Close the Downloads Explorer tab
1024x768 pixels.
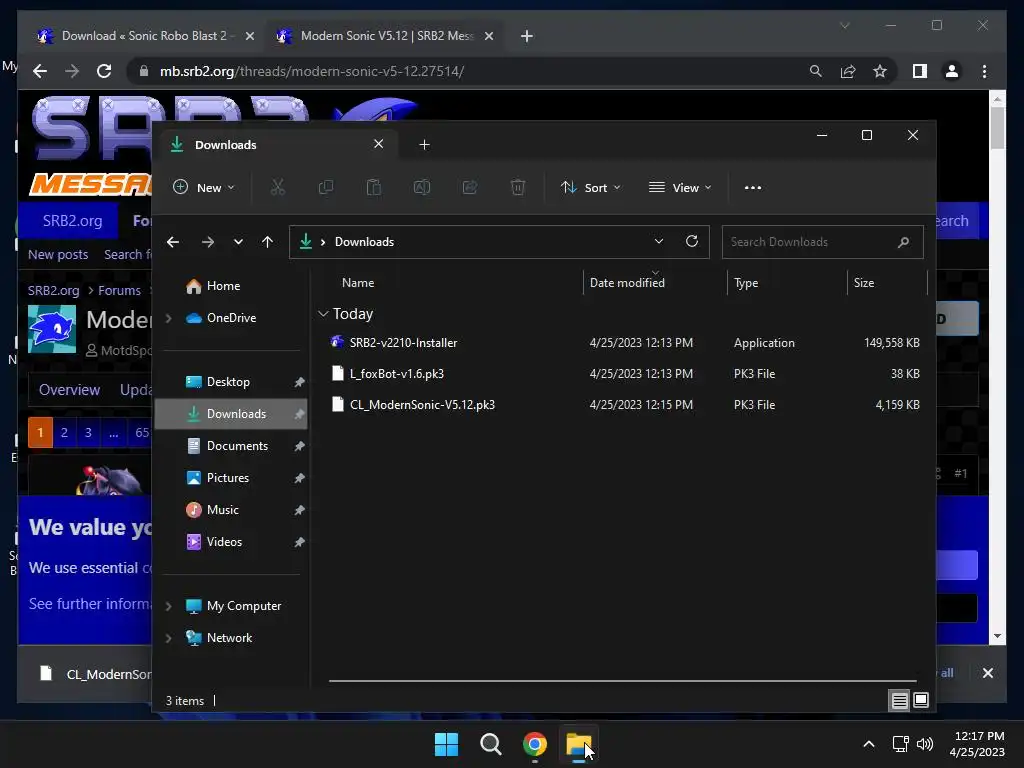379,144
